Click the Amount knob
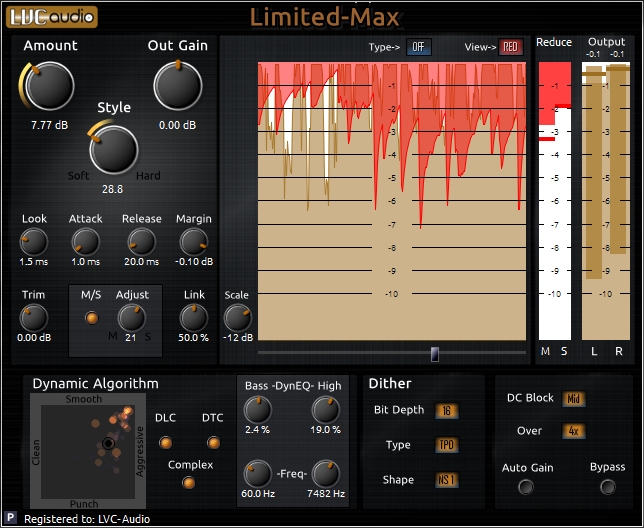Viewport: 644px width, 528px height. 49,88
